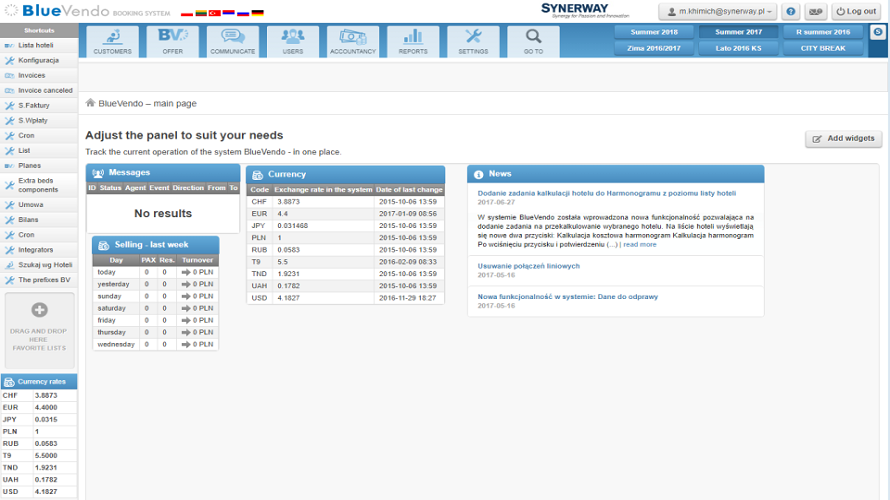Select the Russian flag language
Viewport: 890px width, 500px height.
pyautogui.click(x=243, y=13)
